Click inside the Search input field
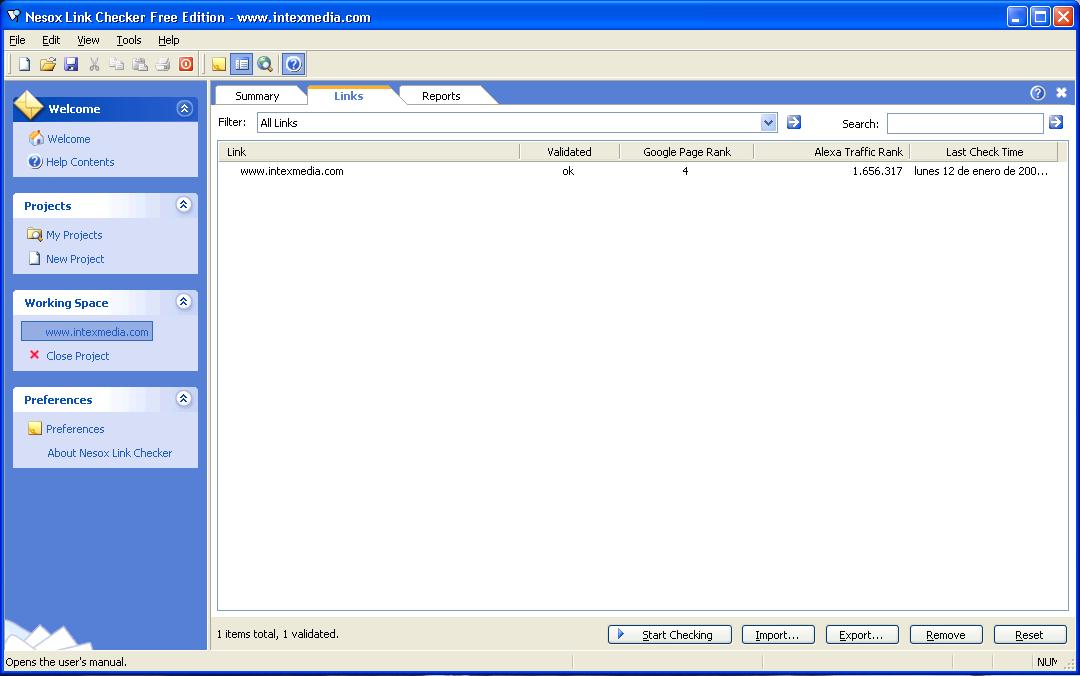 click(965, 123)
